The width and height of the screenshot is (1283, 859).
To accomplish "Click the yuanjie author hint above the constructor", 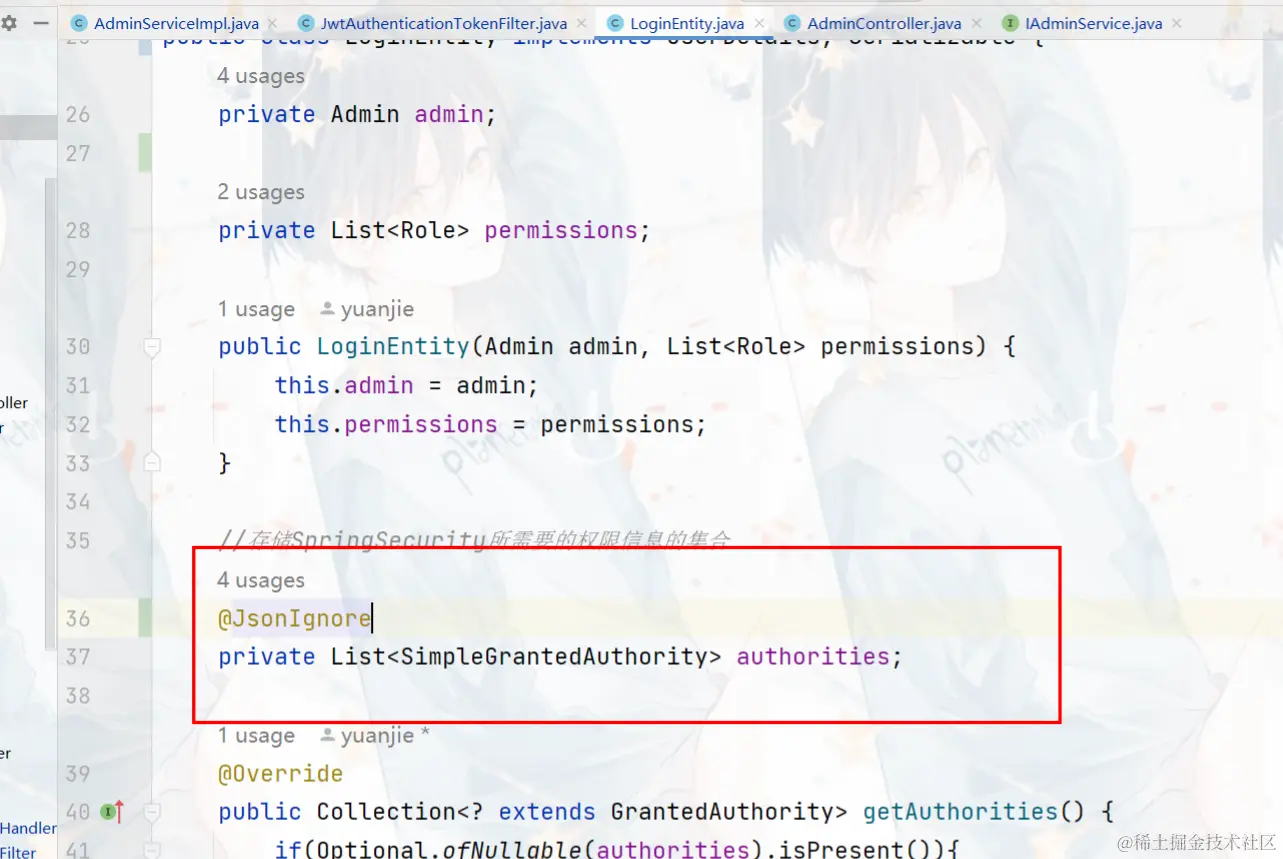I will coord(367,309).
